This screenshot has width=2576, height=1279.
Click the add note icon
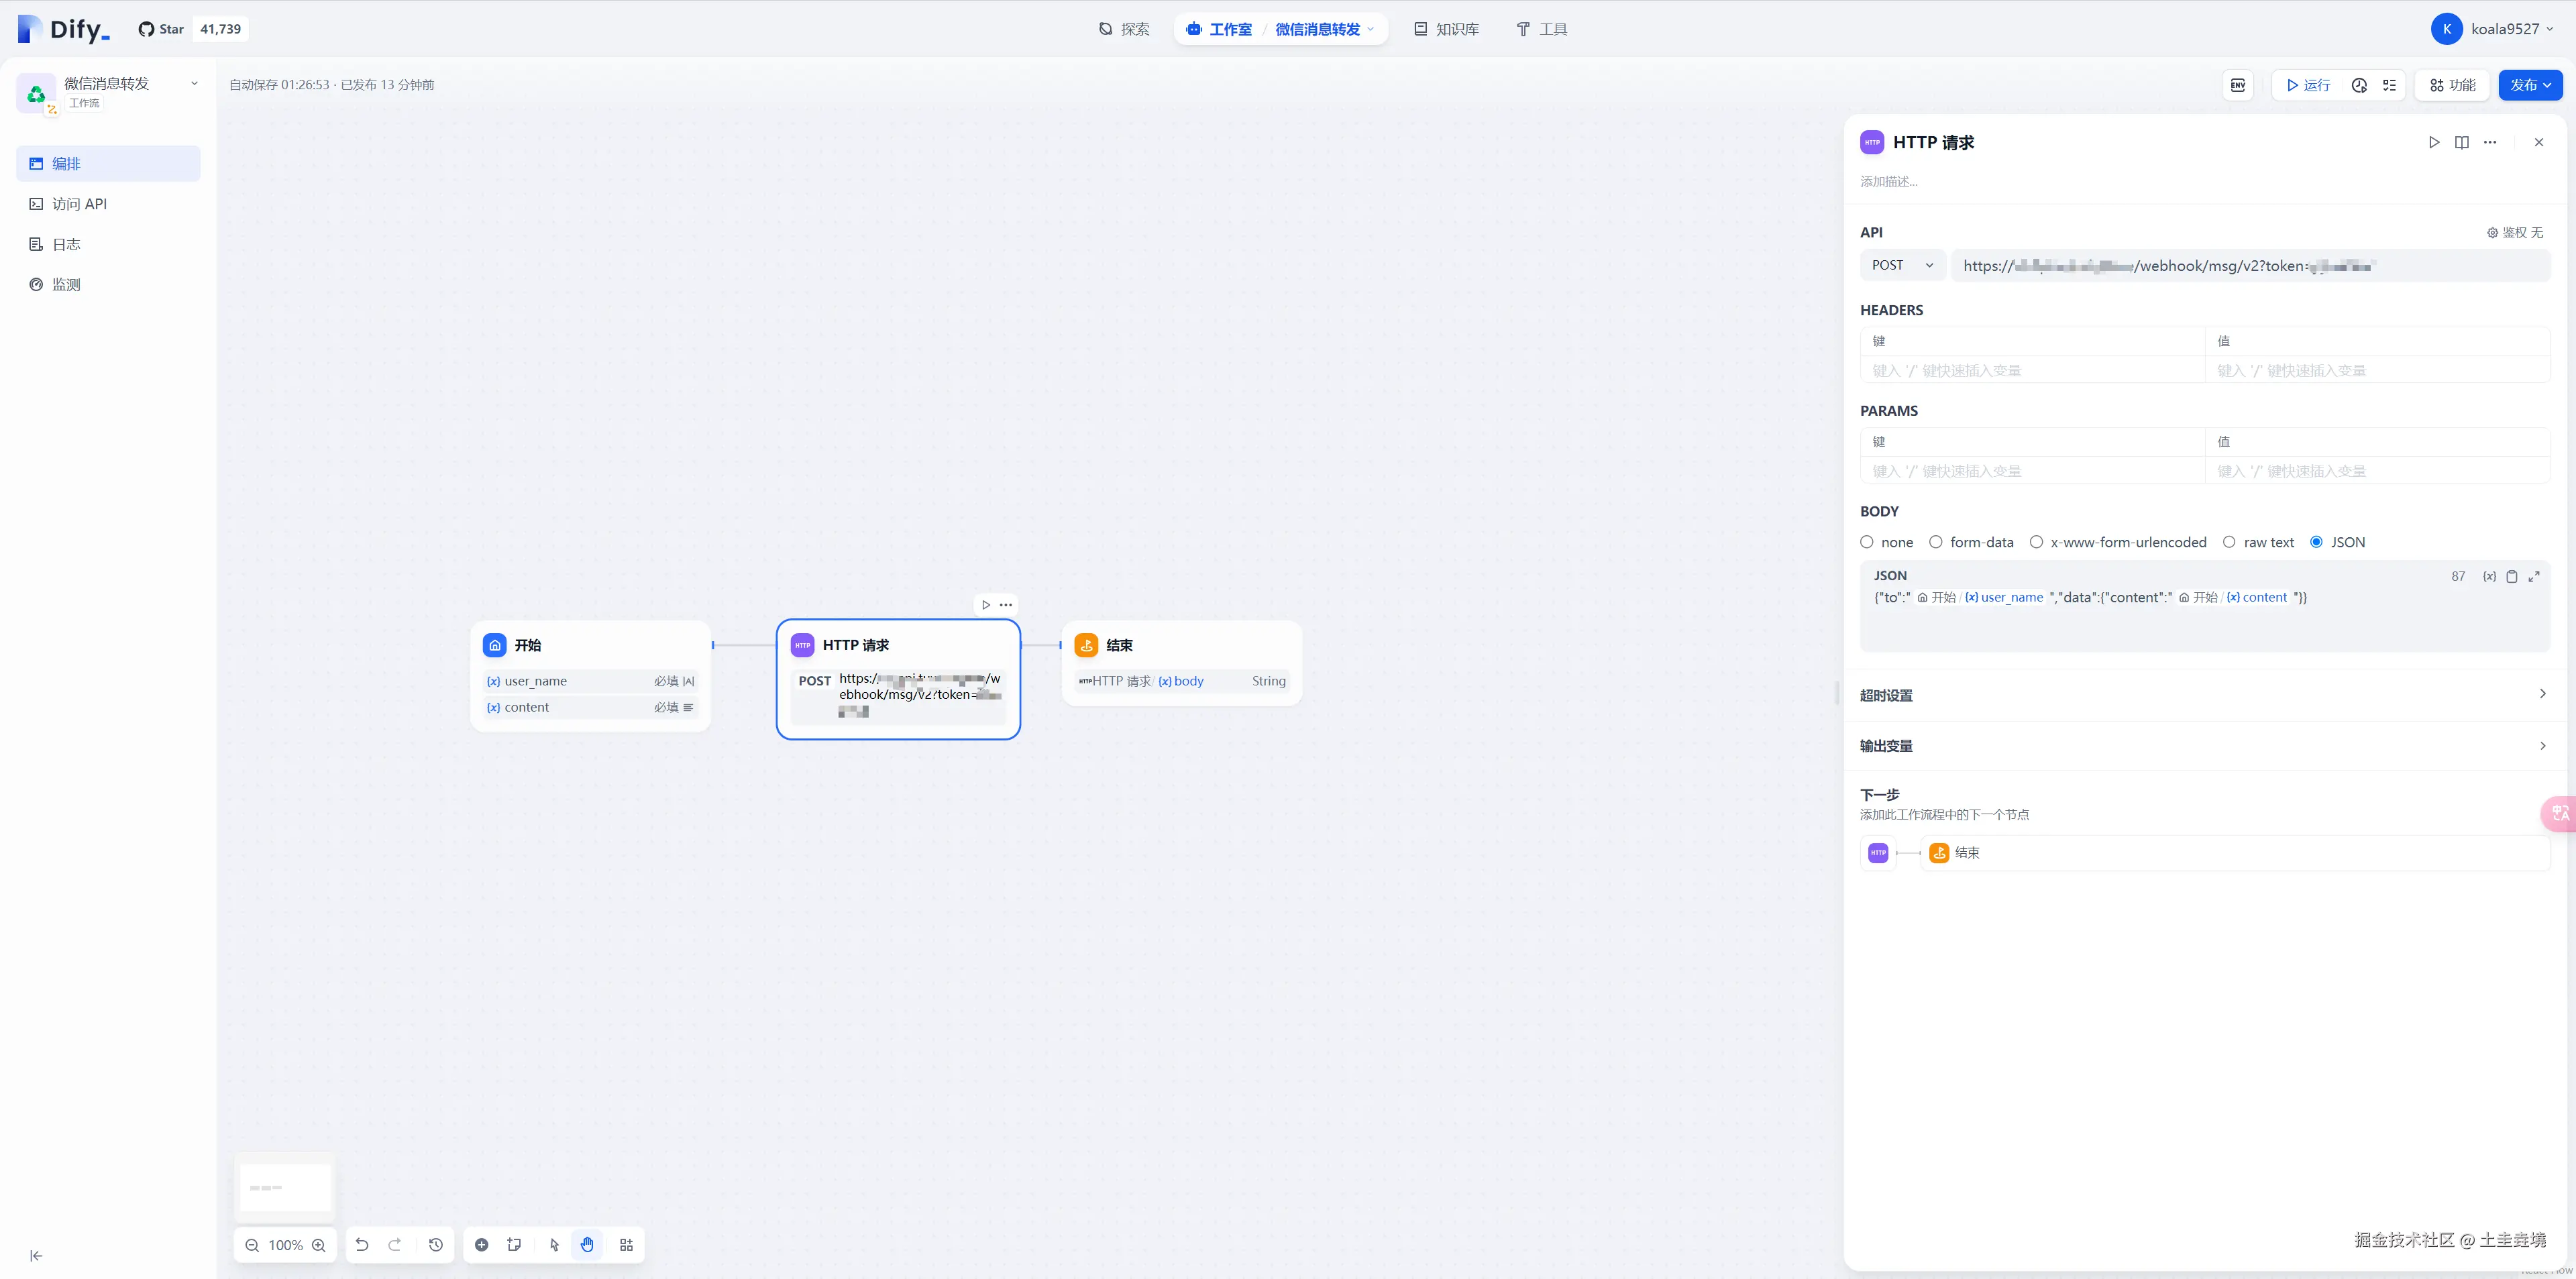[x=514, y=1244]
